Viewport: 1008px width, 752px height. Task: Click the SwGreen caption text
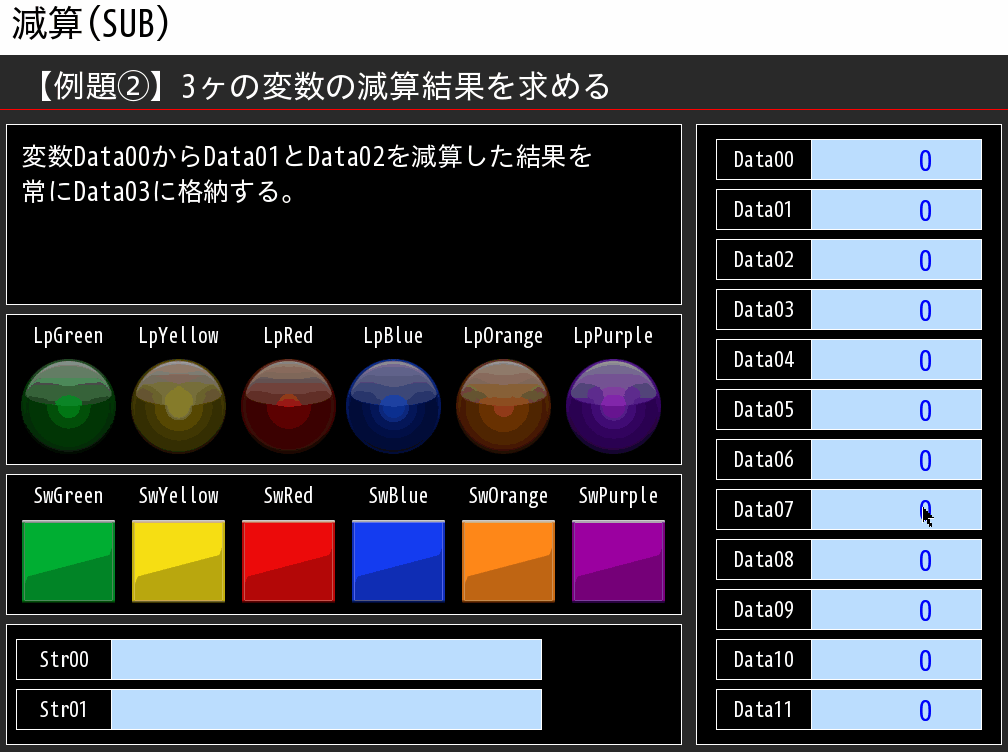pyautogui.click(x=68, y=496)
